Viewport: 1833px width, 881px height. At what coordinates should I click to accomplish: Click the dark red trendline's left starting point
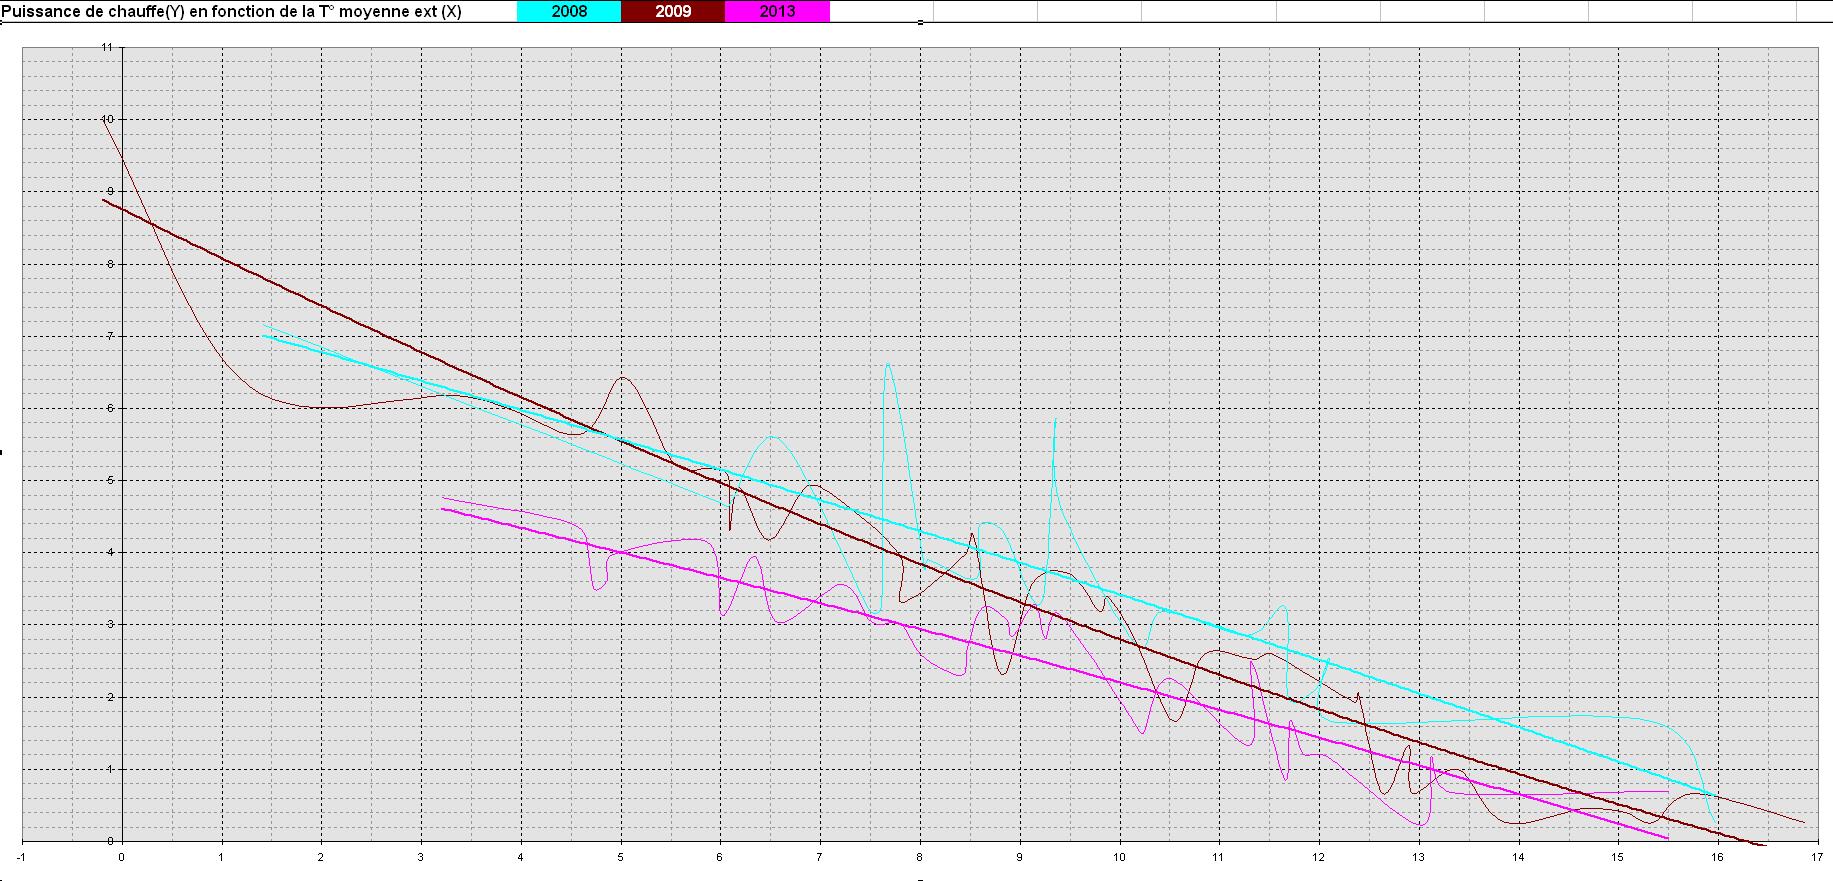(103, 200)
